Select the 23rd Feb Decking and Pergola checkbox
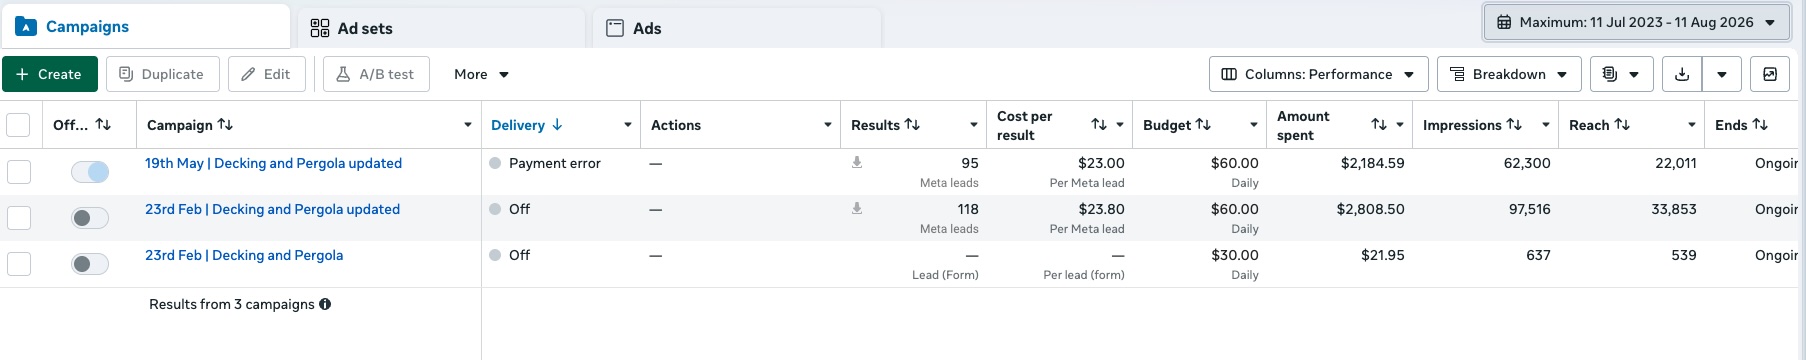This screenshot has height=360, width=1806. pos(19,264)
